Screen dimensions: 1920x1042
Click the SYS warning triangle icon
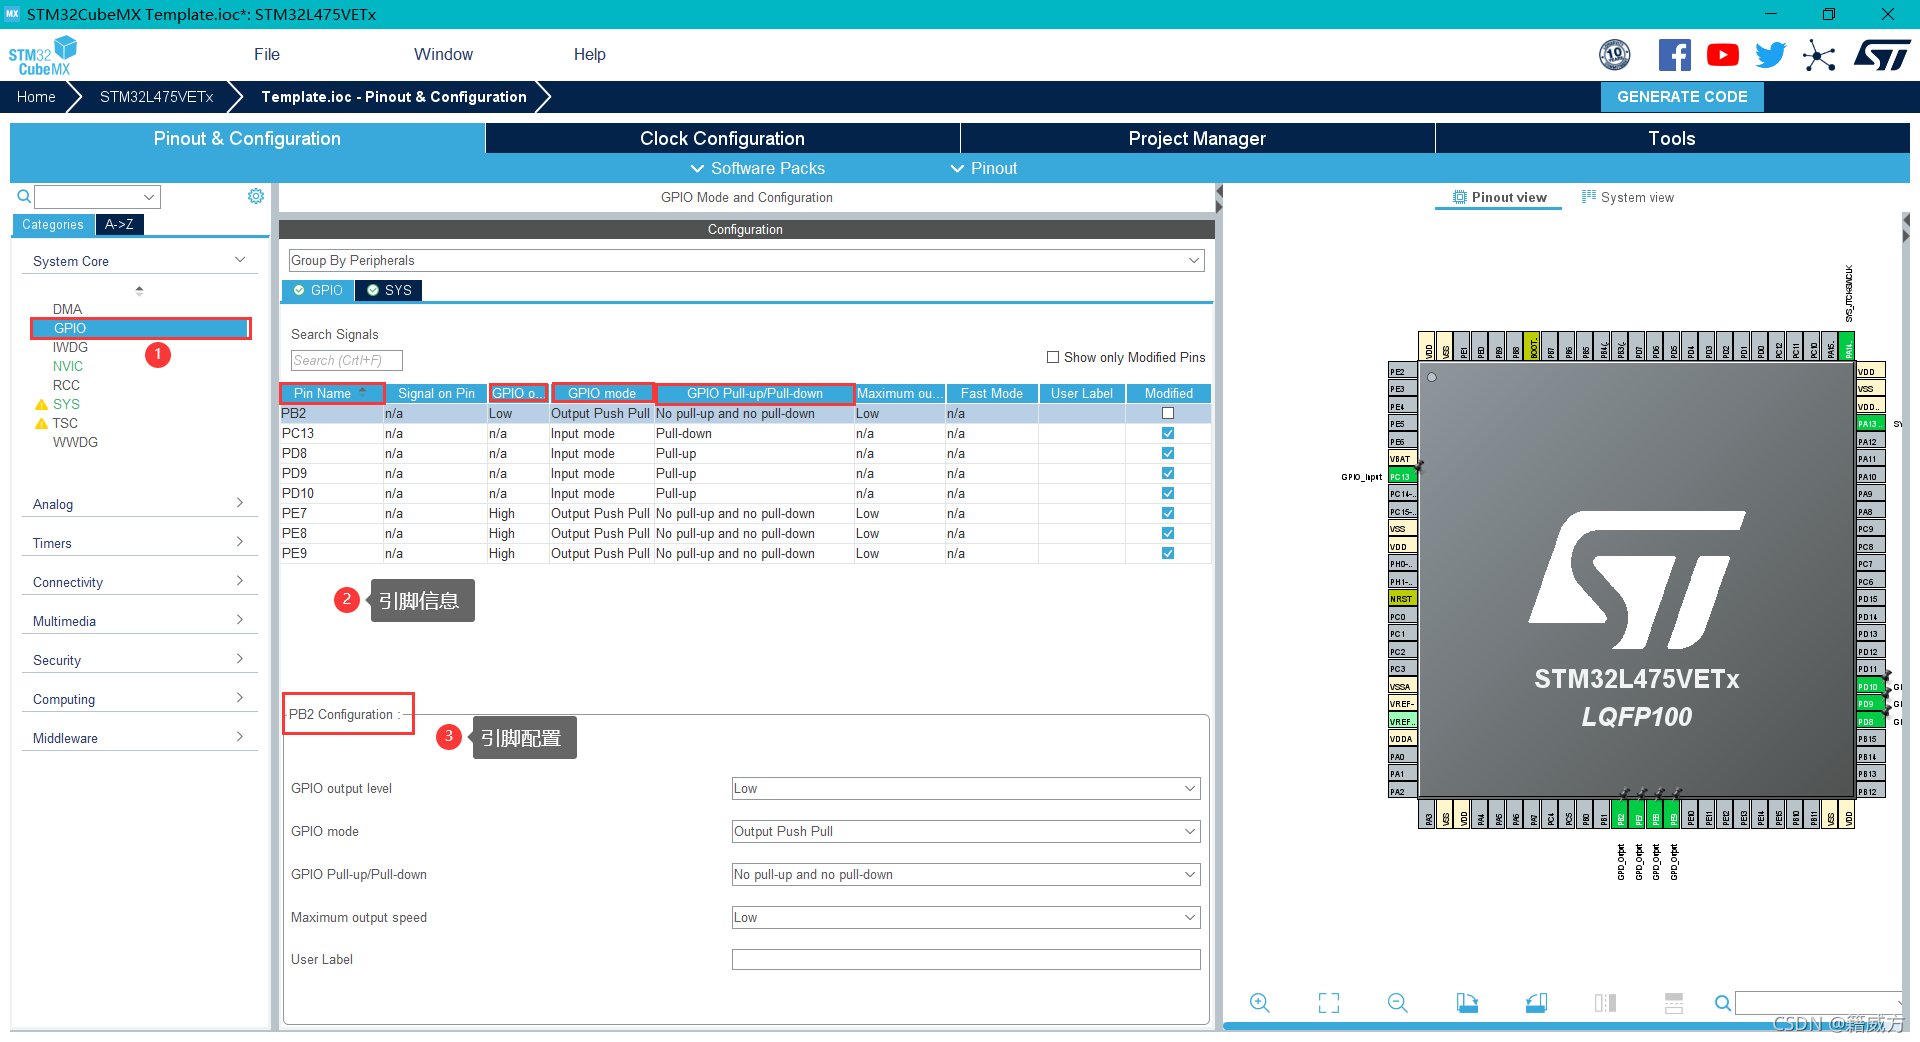pos(41,405)
